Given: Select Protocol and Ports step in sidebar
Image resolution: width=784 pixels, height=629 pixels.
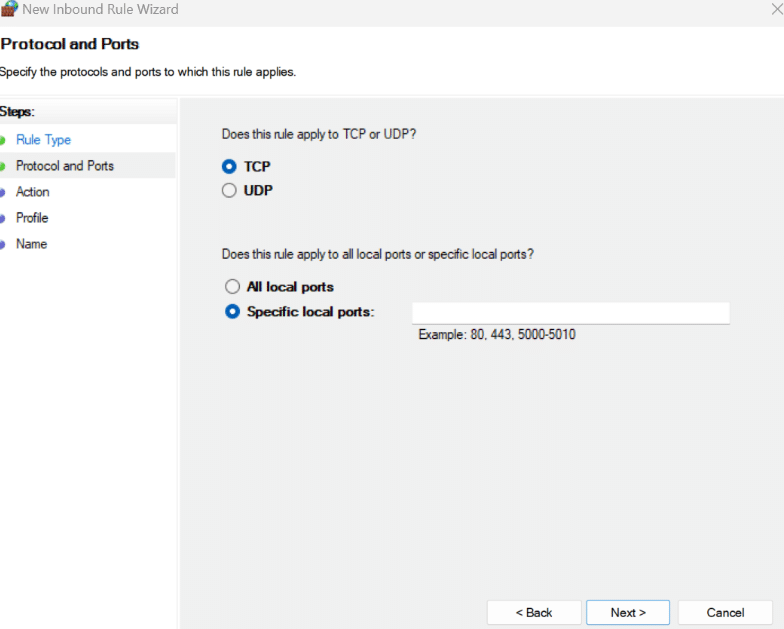Looking at the screenshot, I should (x=65, y=166).
